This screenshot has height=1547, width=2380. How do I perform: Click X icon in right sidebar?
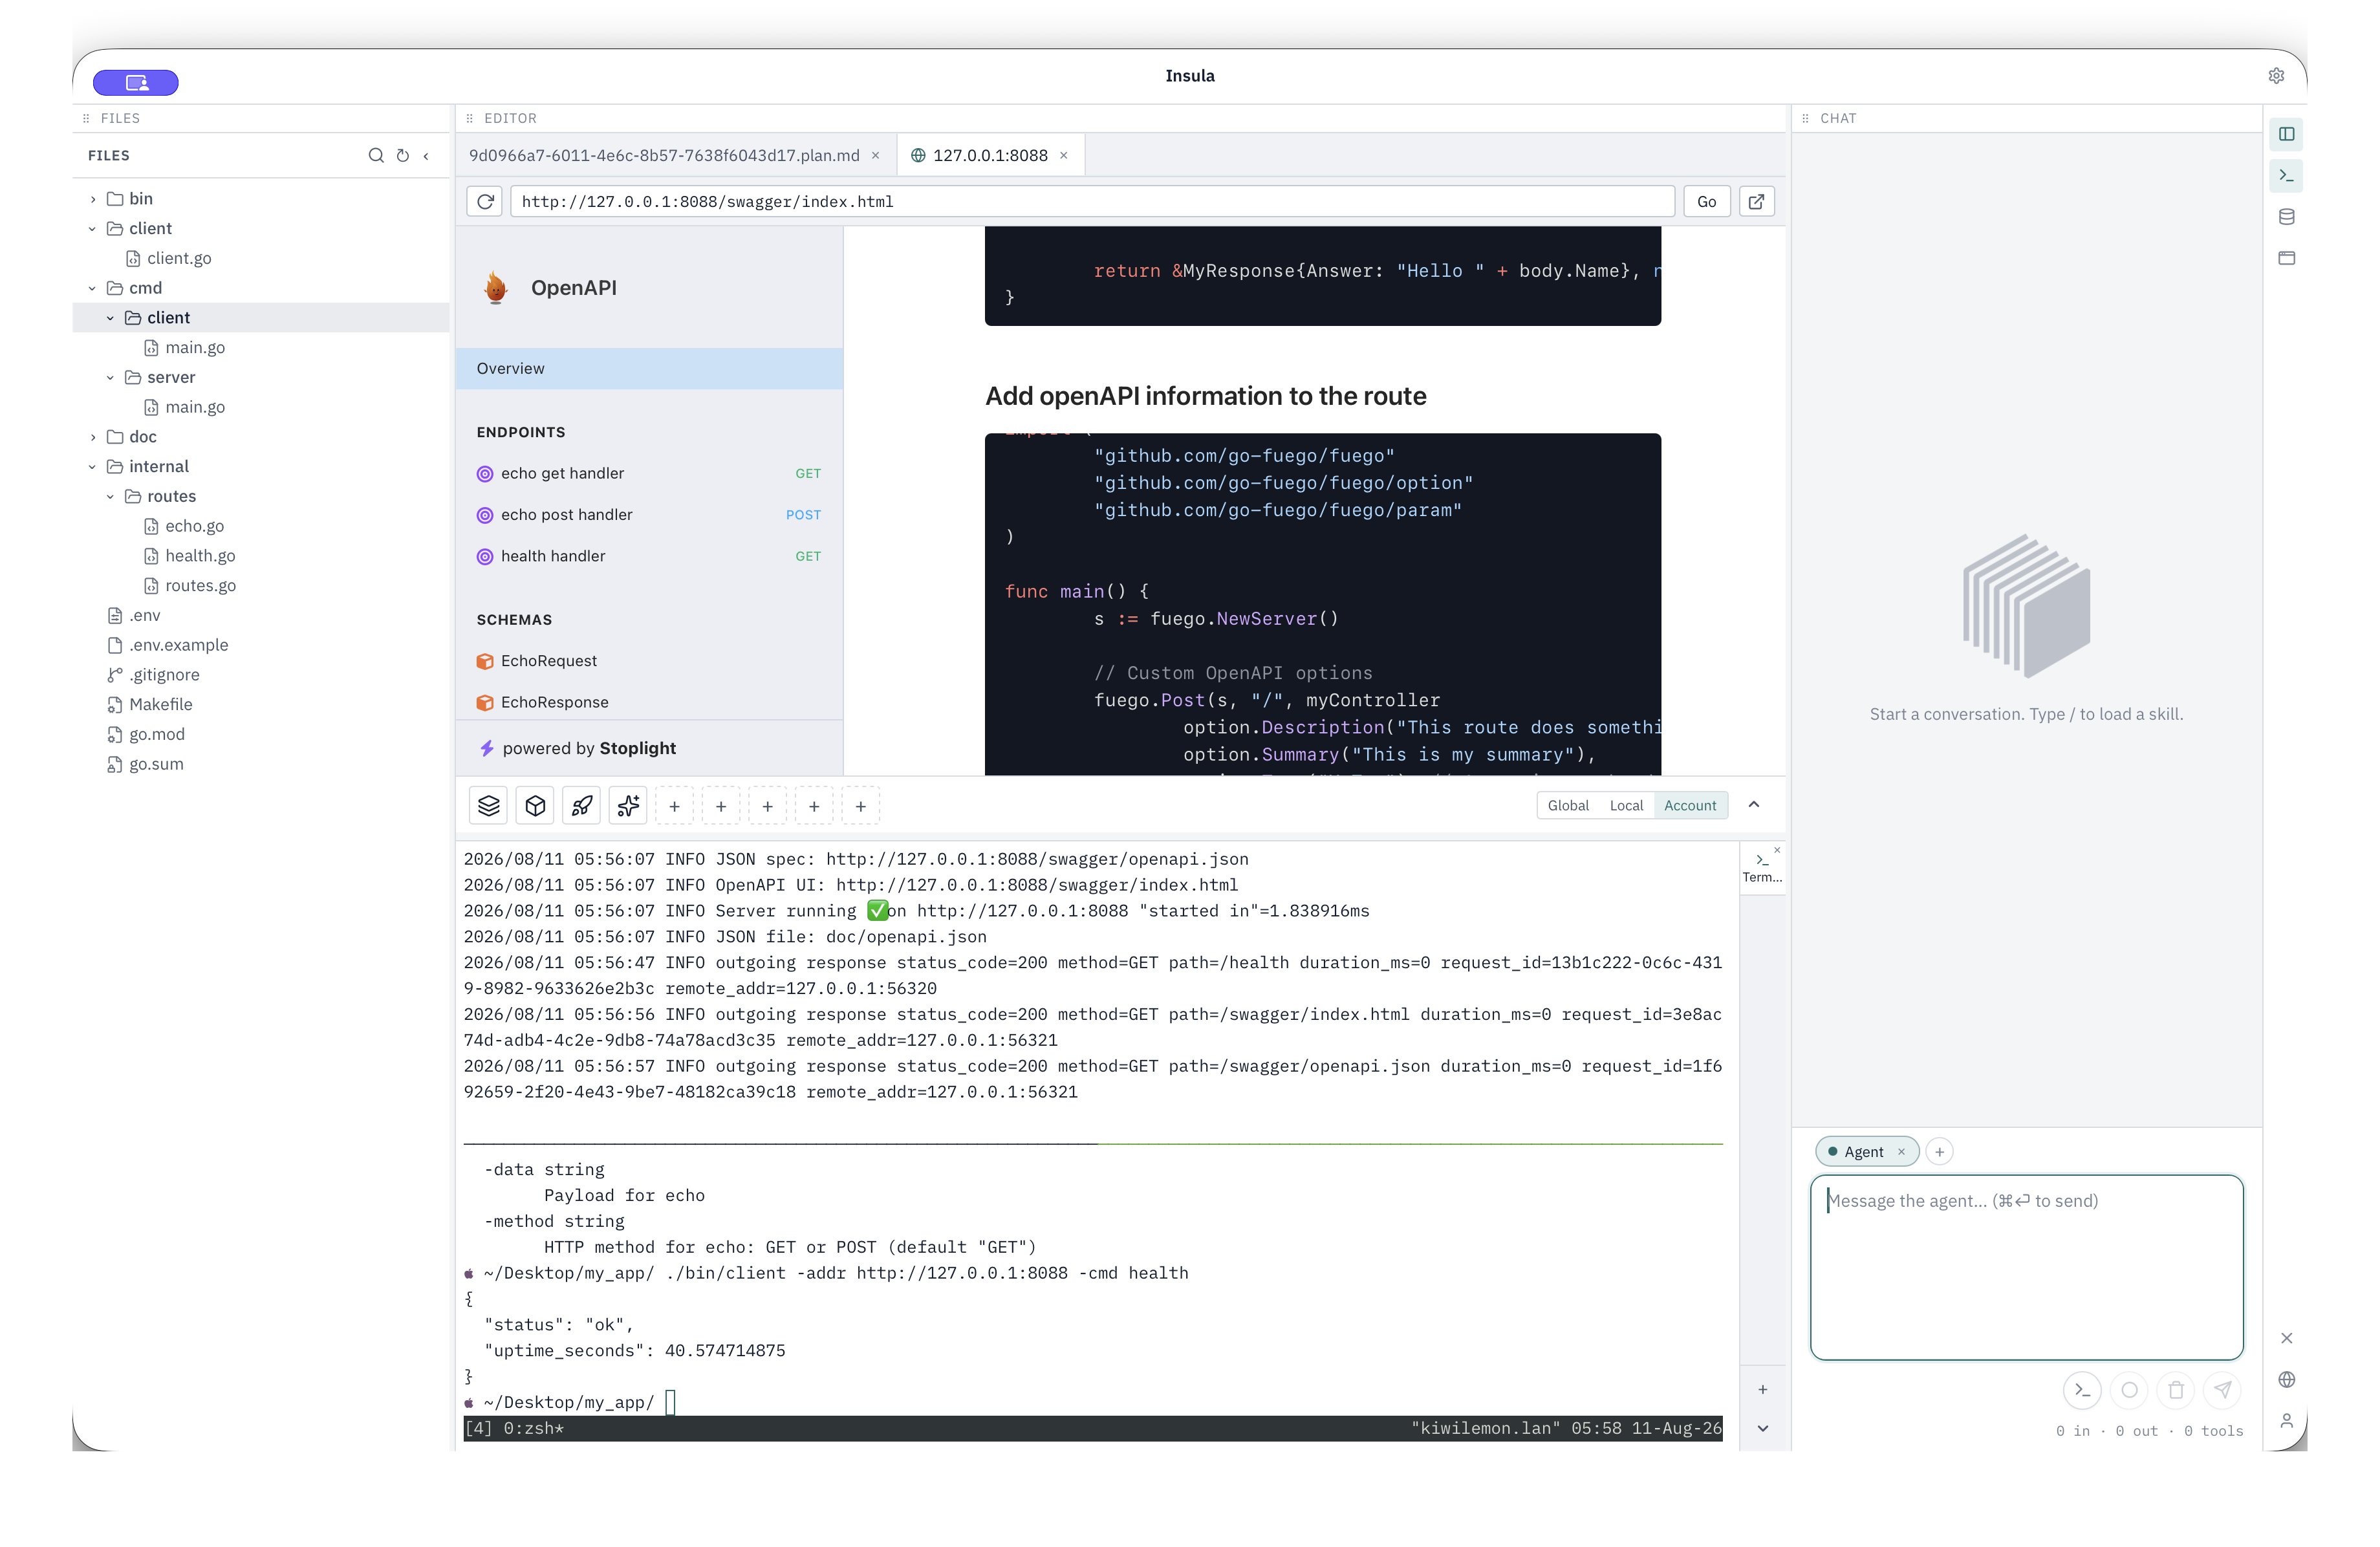point(2286,1338)
